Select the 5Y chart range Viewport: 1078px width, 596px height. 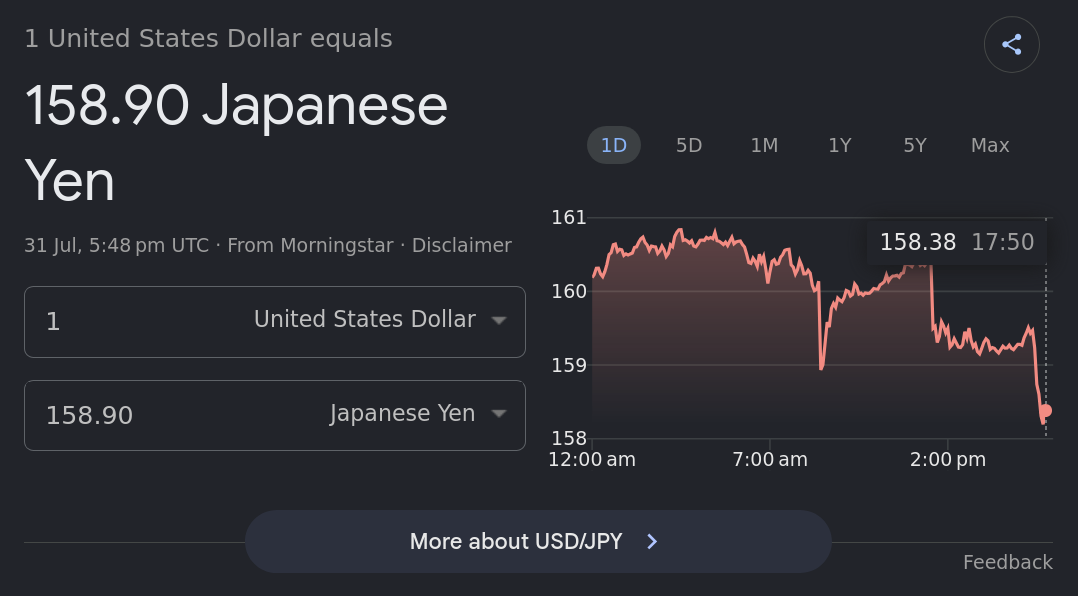[915, 145]
